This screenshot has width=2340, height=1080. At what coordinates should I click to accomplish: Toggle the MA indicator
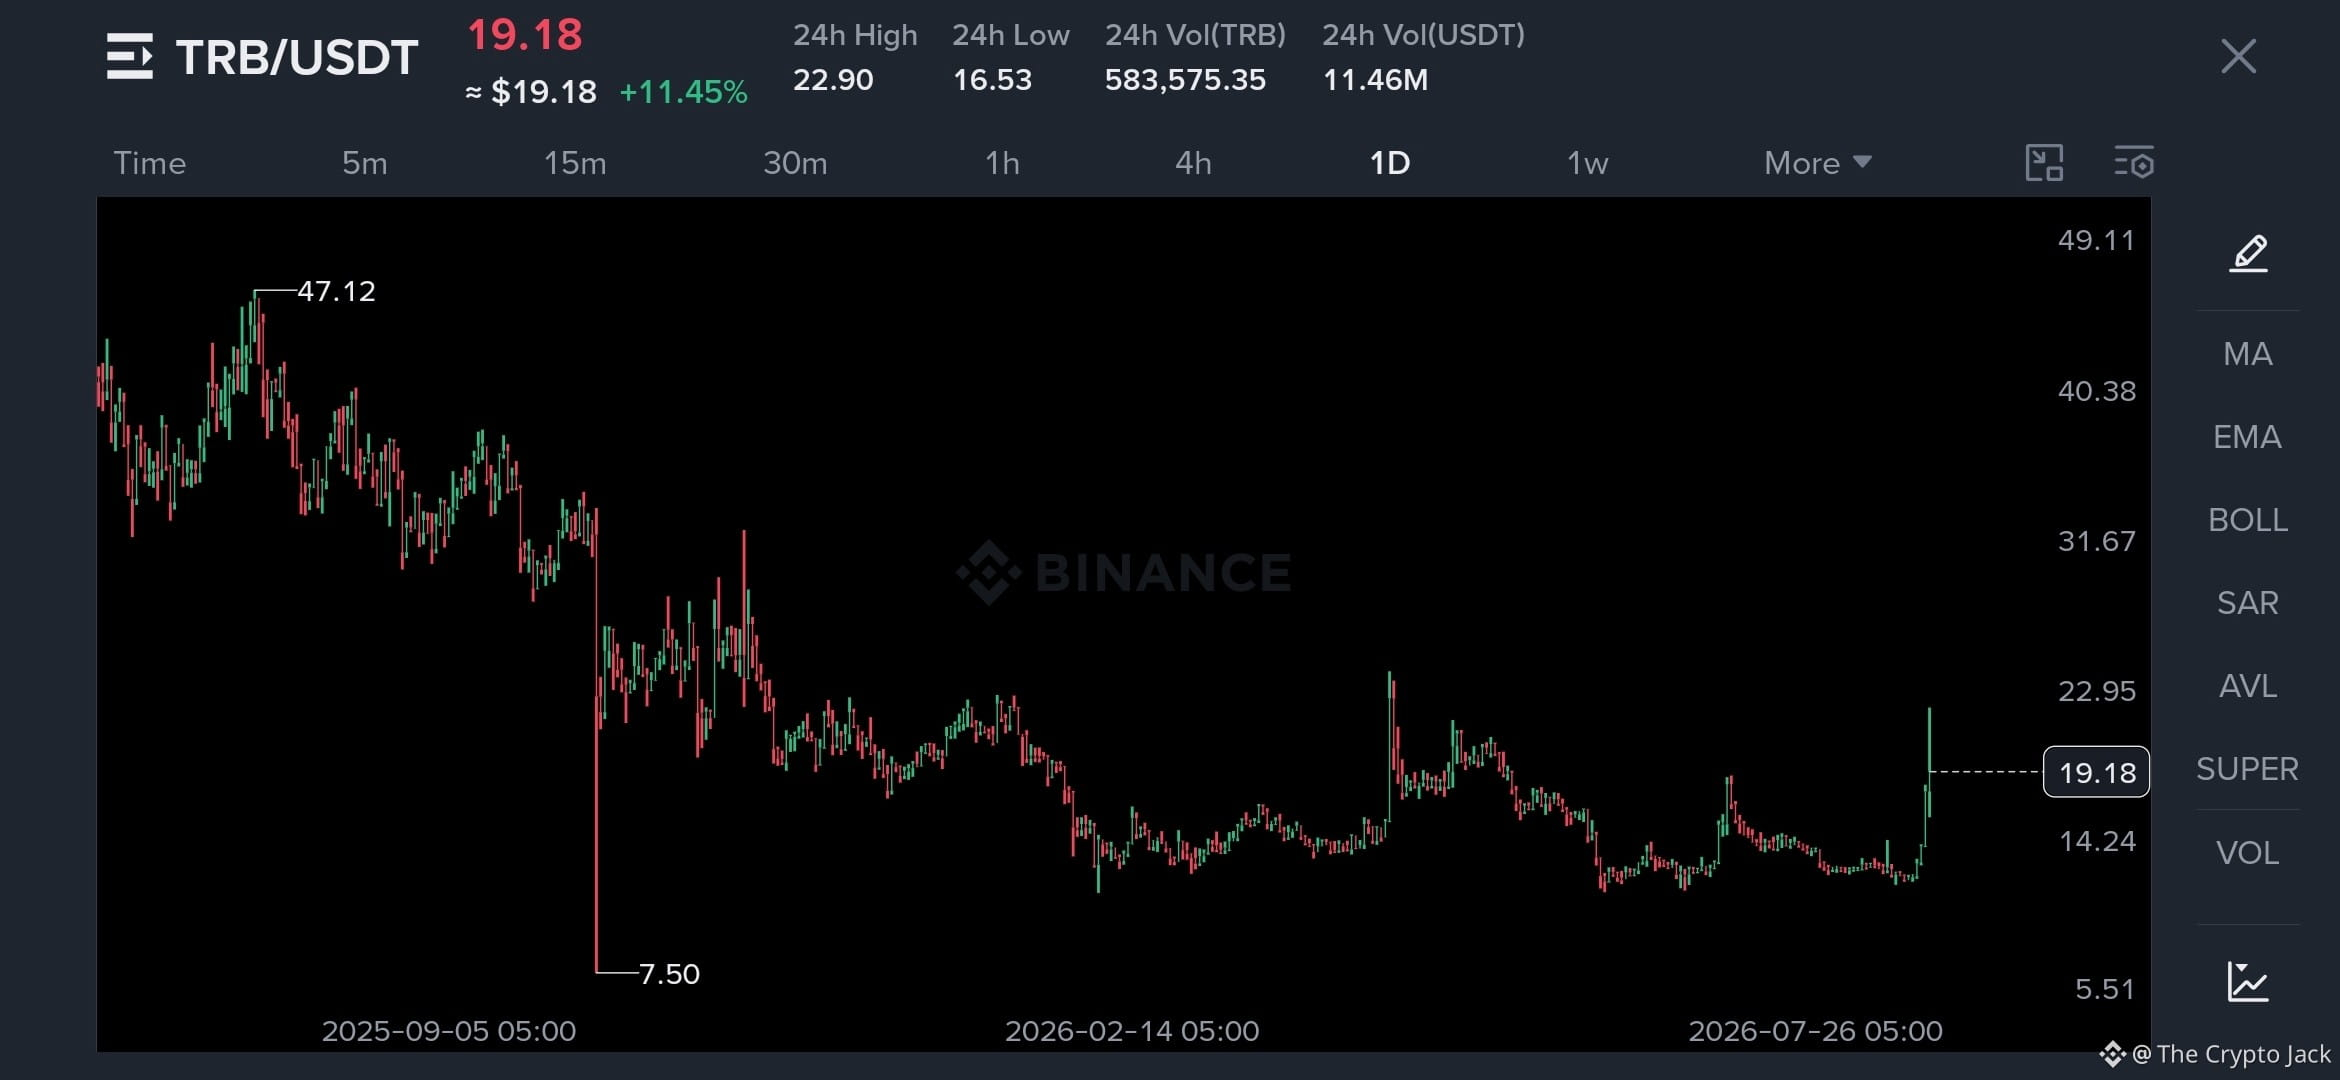click(2248, 354)
